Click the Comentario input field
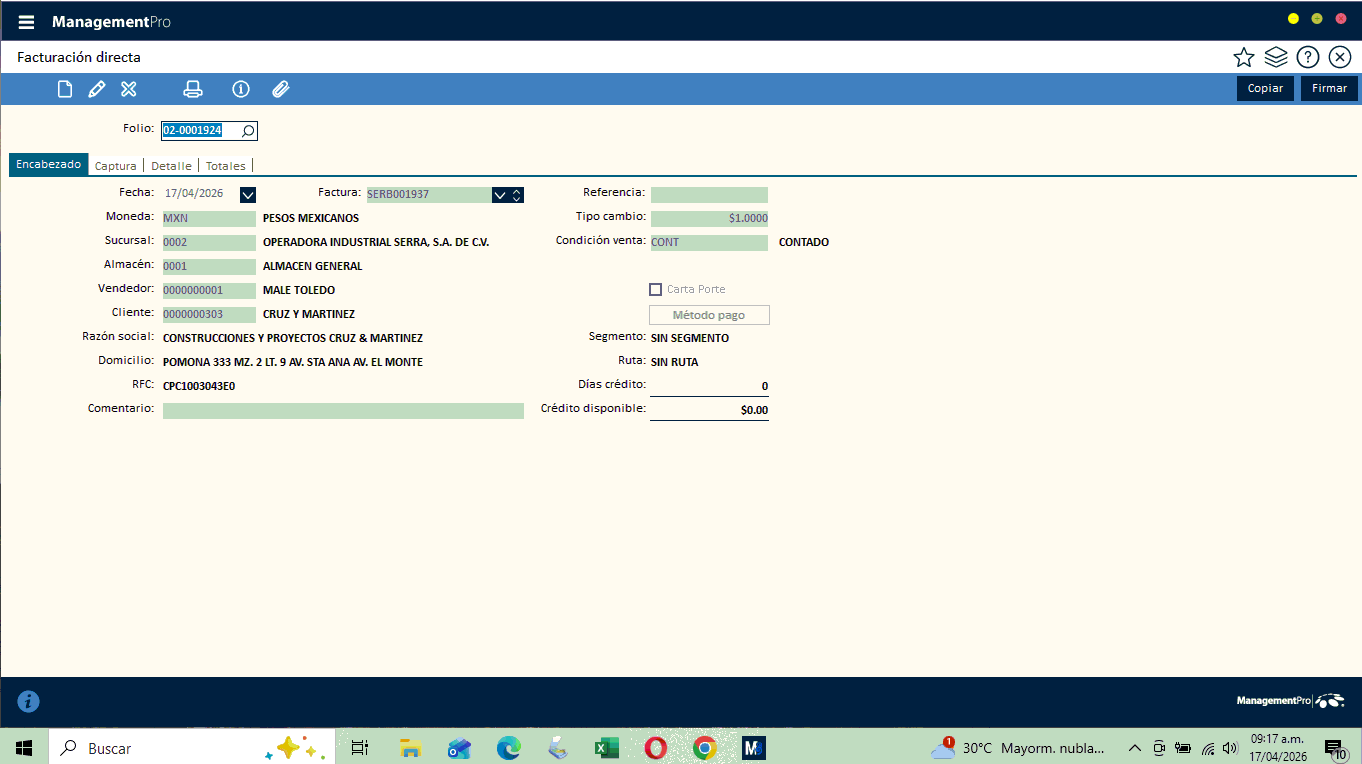Viewport: 1362px width, 764px height. tap(343, 410)
